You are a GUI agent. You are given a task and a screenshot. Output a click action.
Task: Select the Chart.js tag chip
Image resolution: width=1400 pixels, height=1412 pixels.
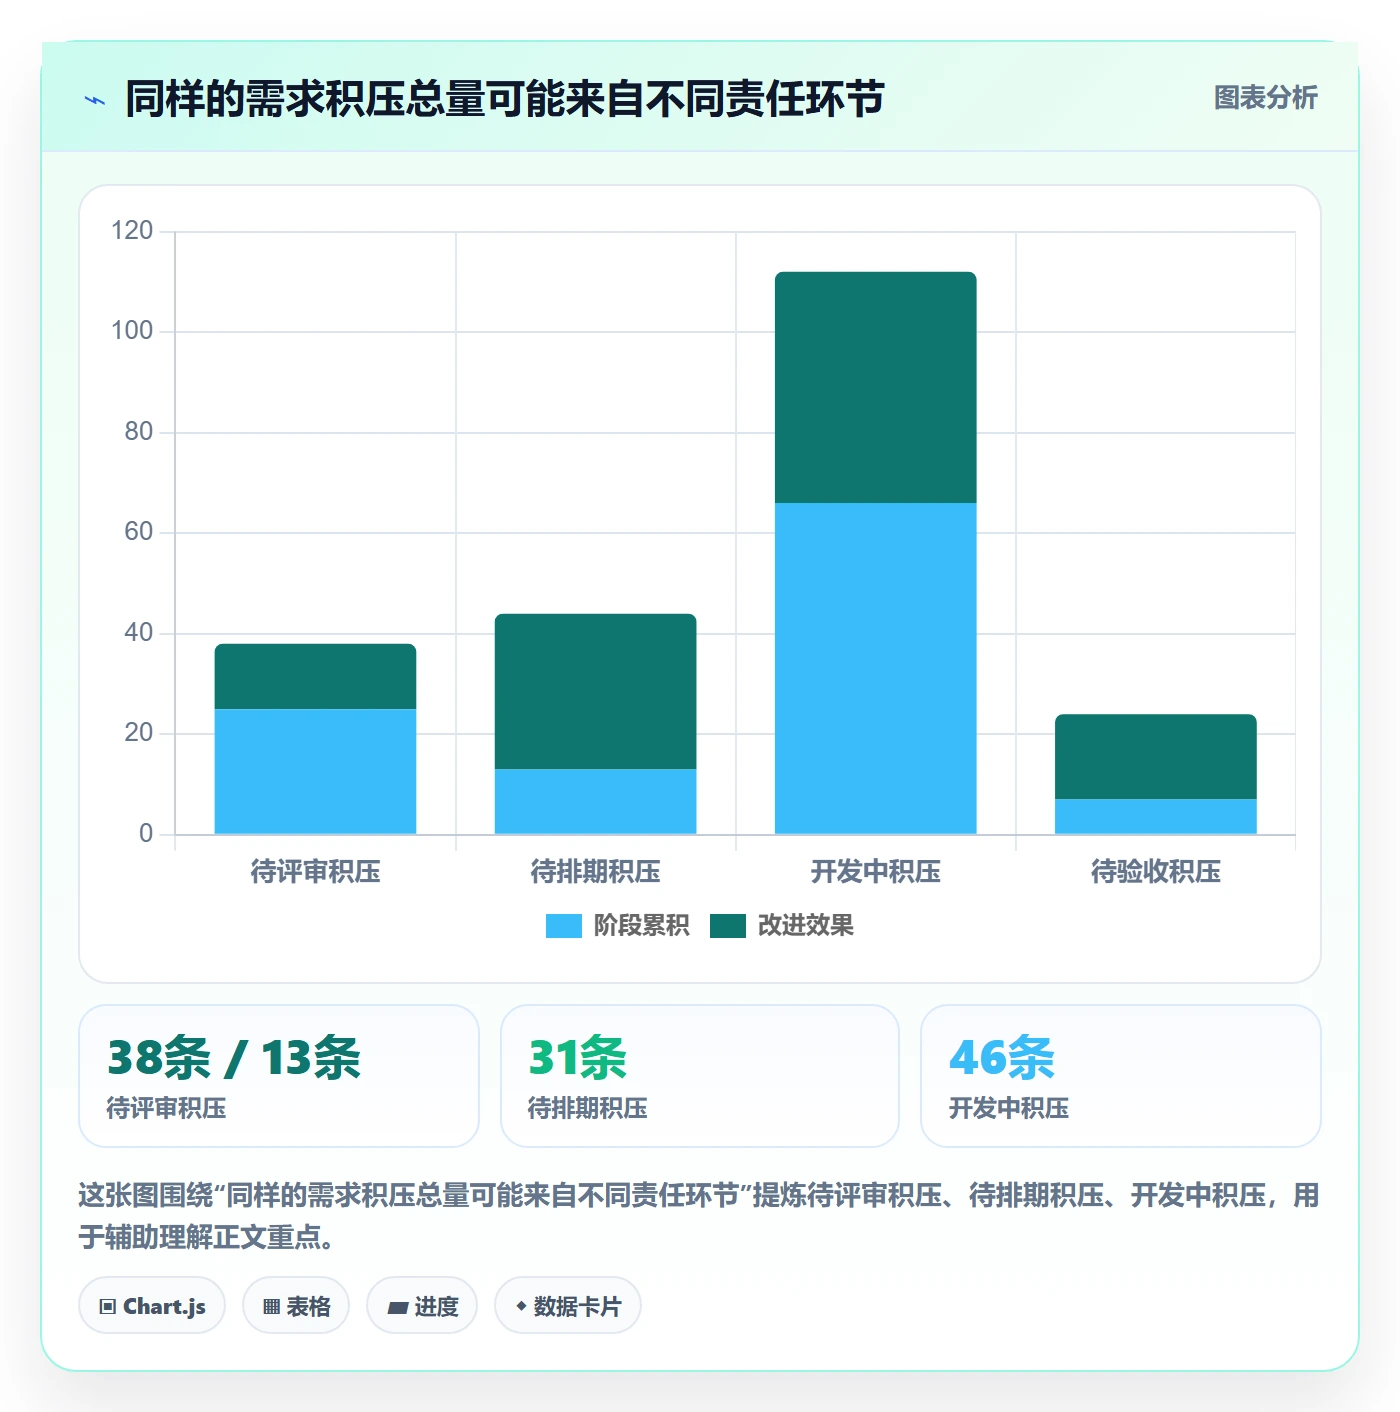[152, 1306]
